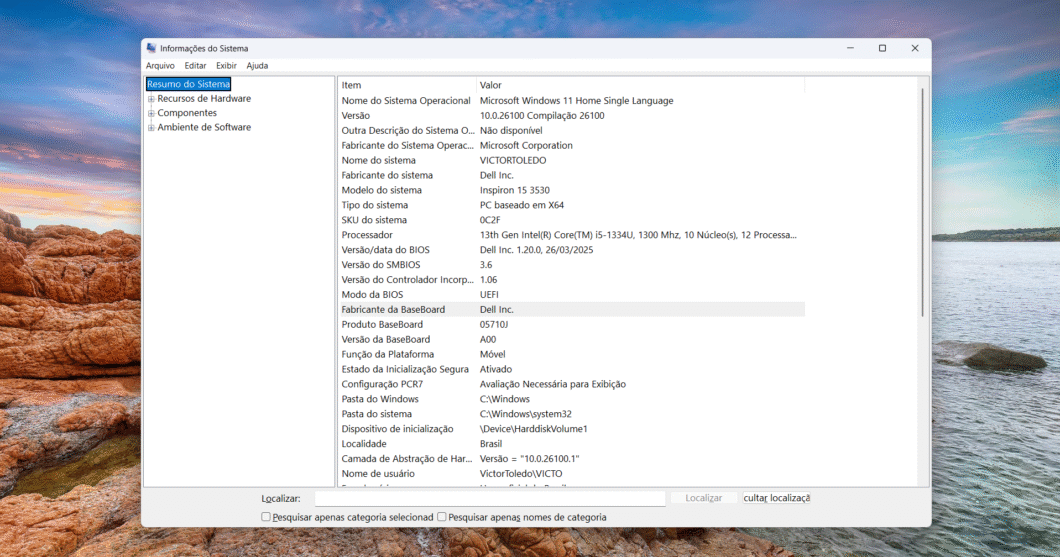The width and height of the screenshot is (1060, 557).
Task: Select Componentes label in tree
Action: (187, 113)
